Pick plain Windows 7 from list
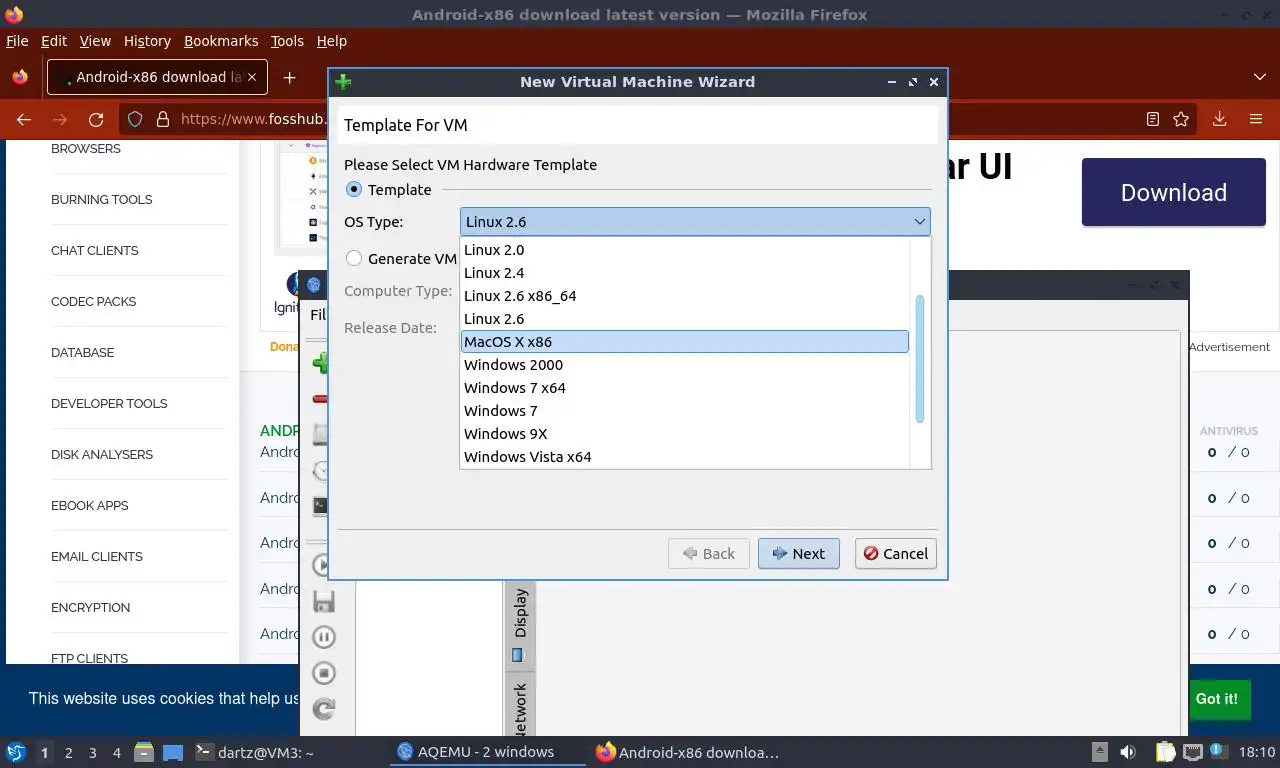 pyautogui.click(x=685, y=411)
